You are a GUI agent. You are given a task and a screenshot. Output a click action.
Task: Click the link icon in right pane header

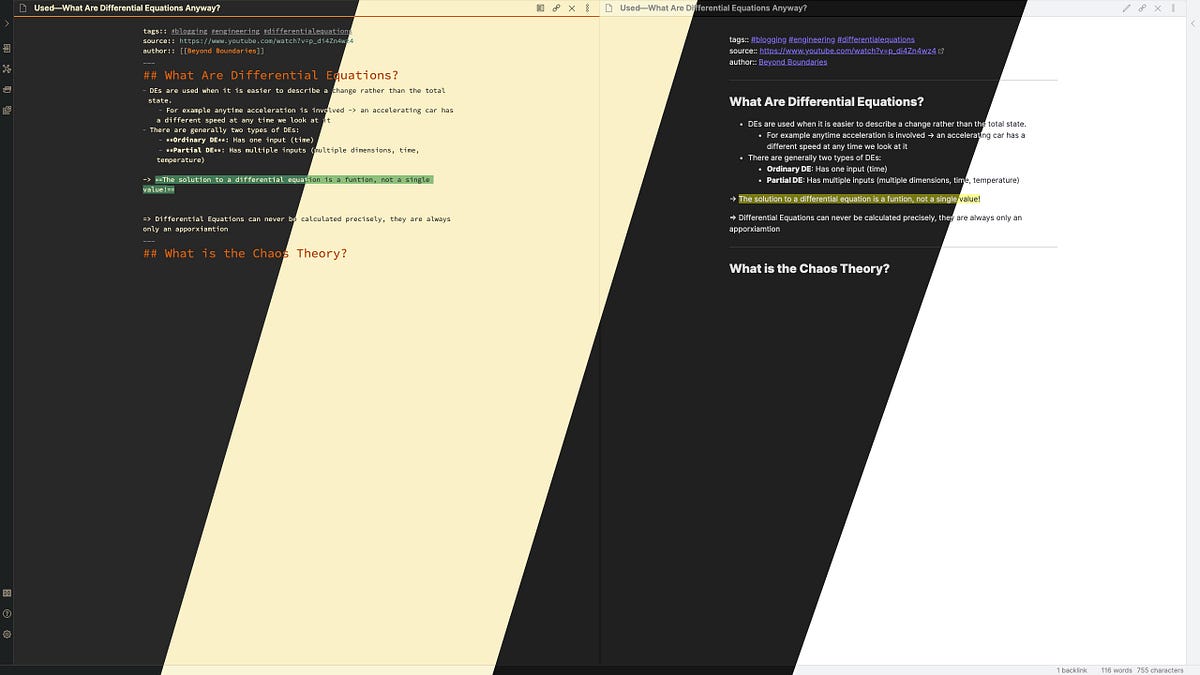(1142, 7)
